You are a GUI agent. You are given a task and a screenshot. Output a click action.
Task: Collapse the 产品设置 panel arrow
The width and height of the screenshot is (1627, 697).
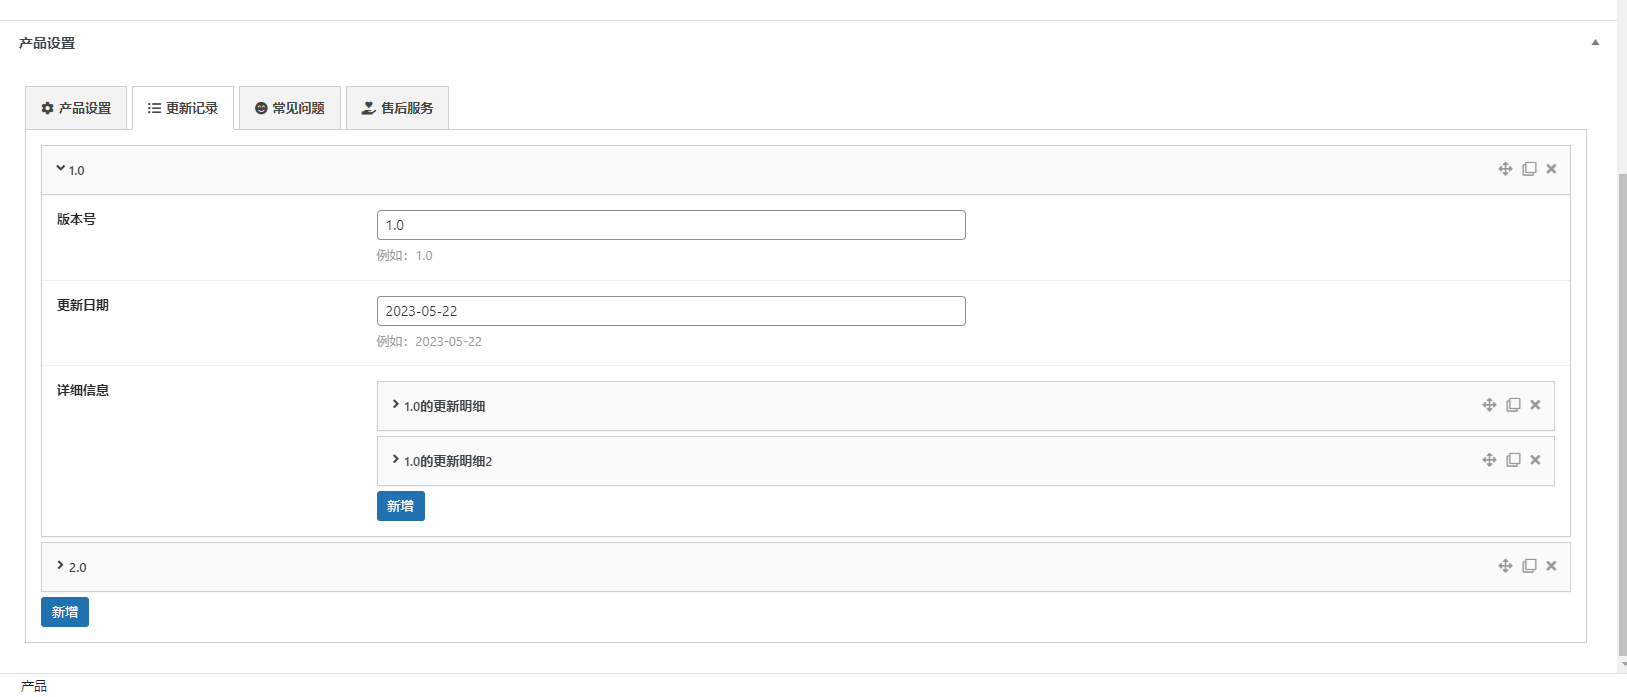[1595, 43]
